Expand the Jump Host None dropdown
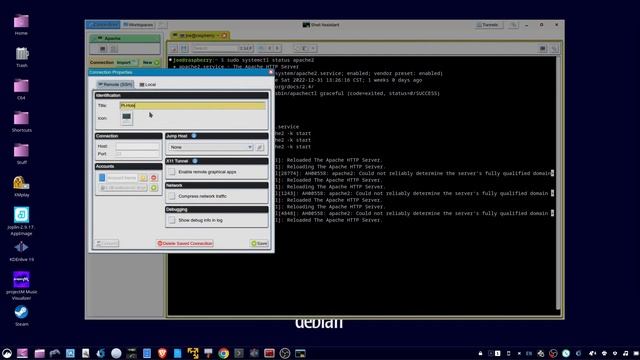This screenshot has height=360, width=640. [x=211, y=147]
